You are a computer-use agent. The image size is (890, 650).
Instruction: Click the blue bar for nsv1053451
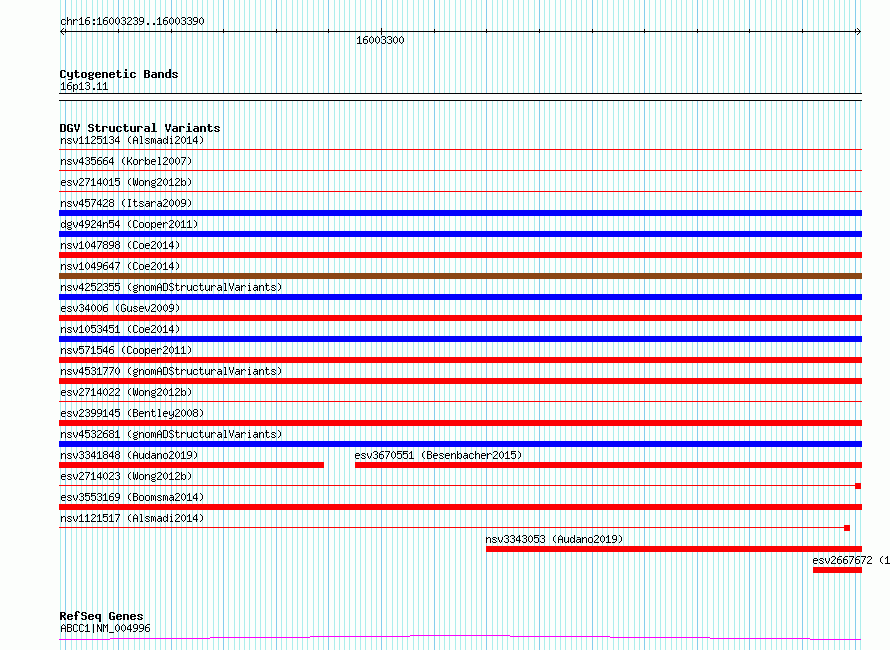(x=460, y=339)
